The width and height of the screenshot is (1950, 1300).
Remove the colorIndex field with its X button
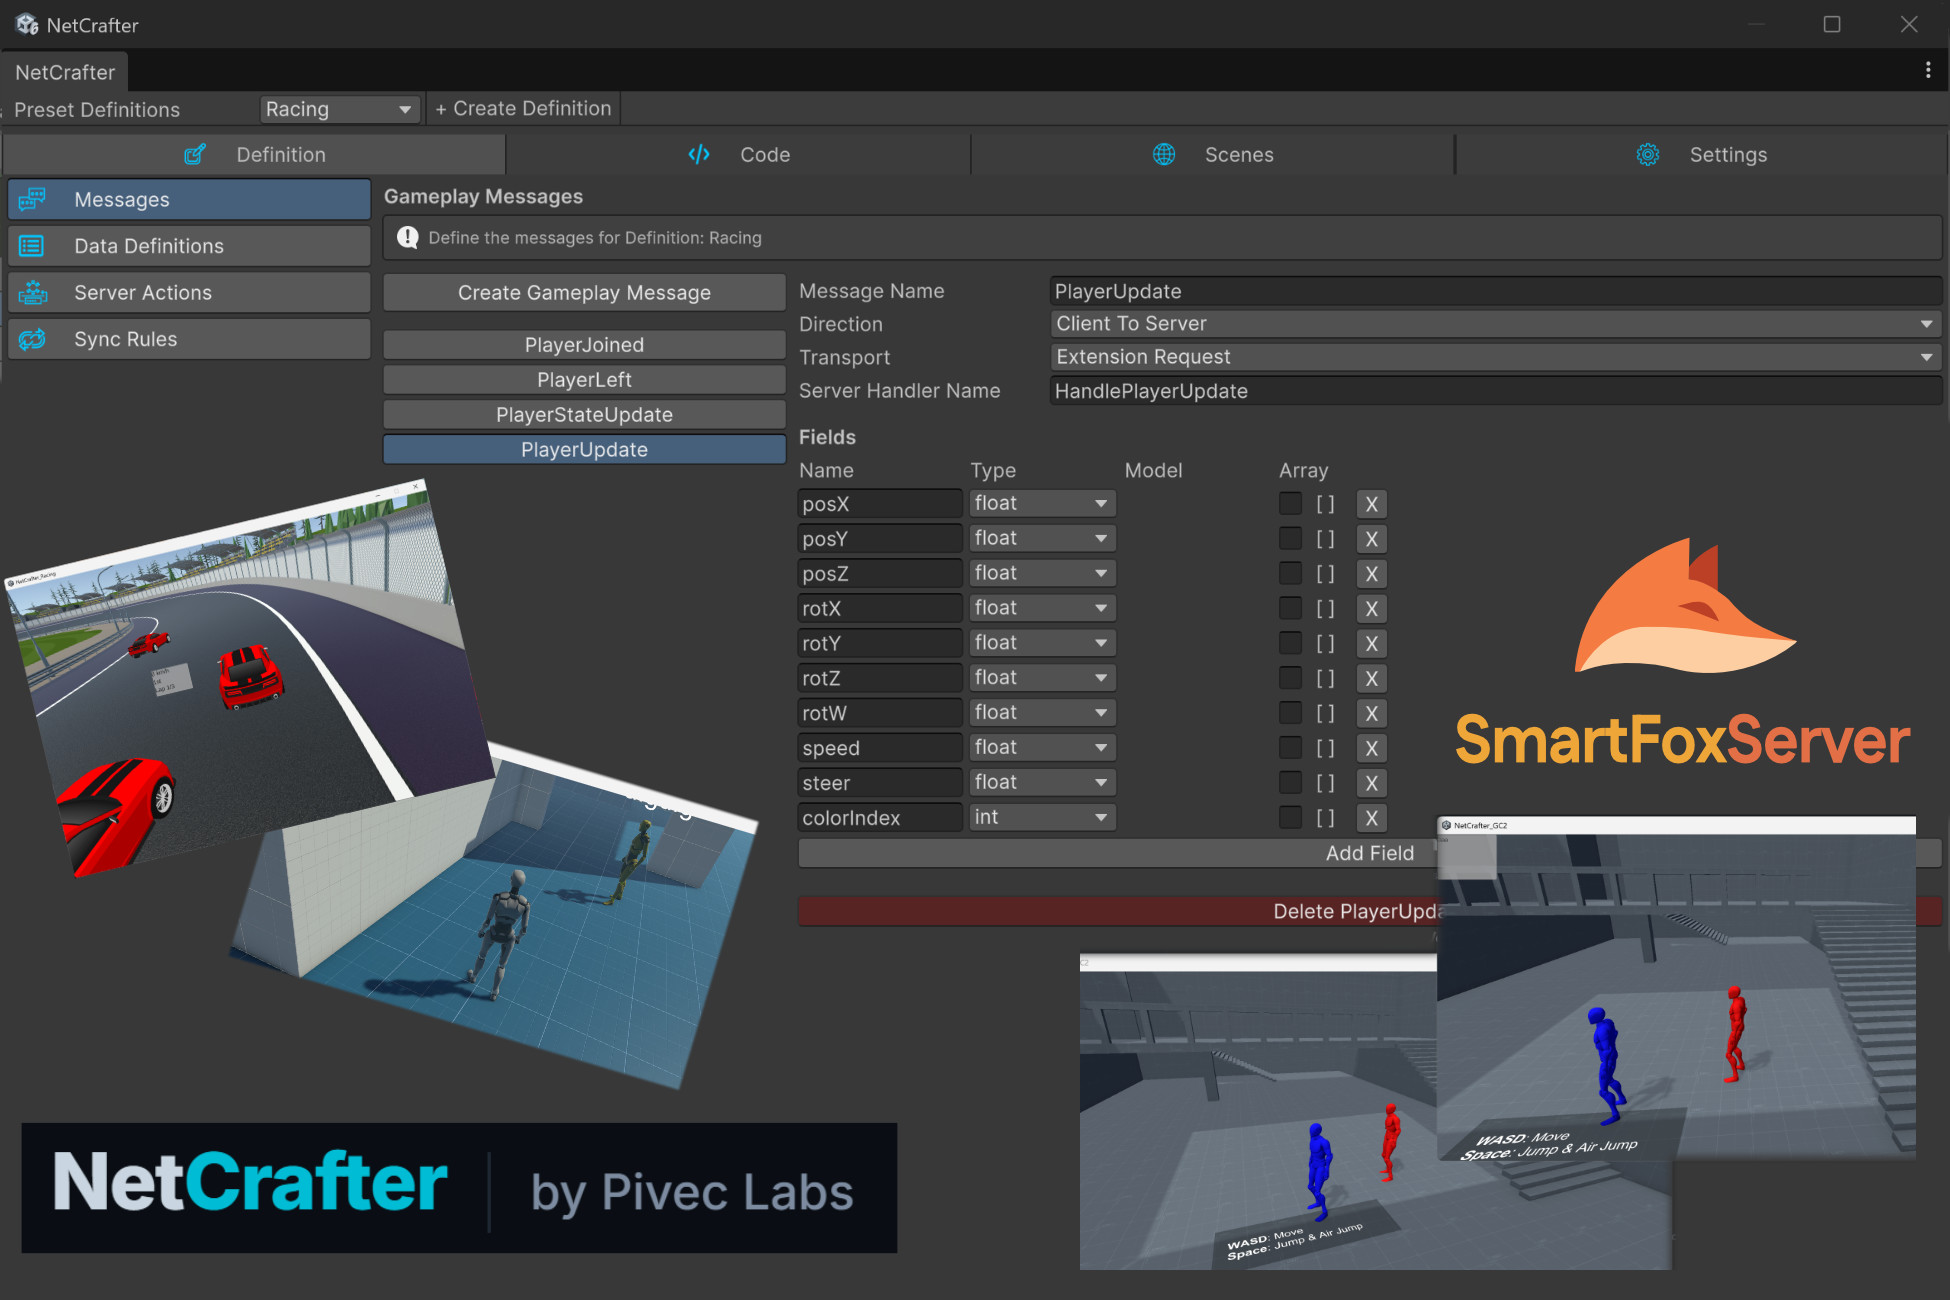tap(1371, 818)
